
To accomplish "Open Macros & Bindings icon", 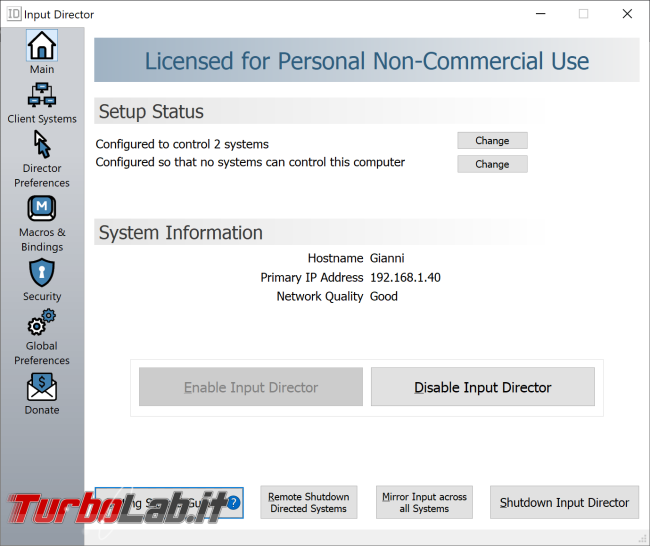I will (x=42, y=208).
